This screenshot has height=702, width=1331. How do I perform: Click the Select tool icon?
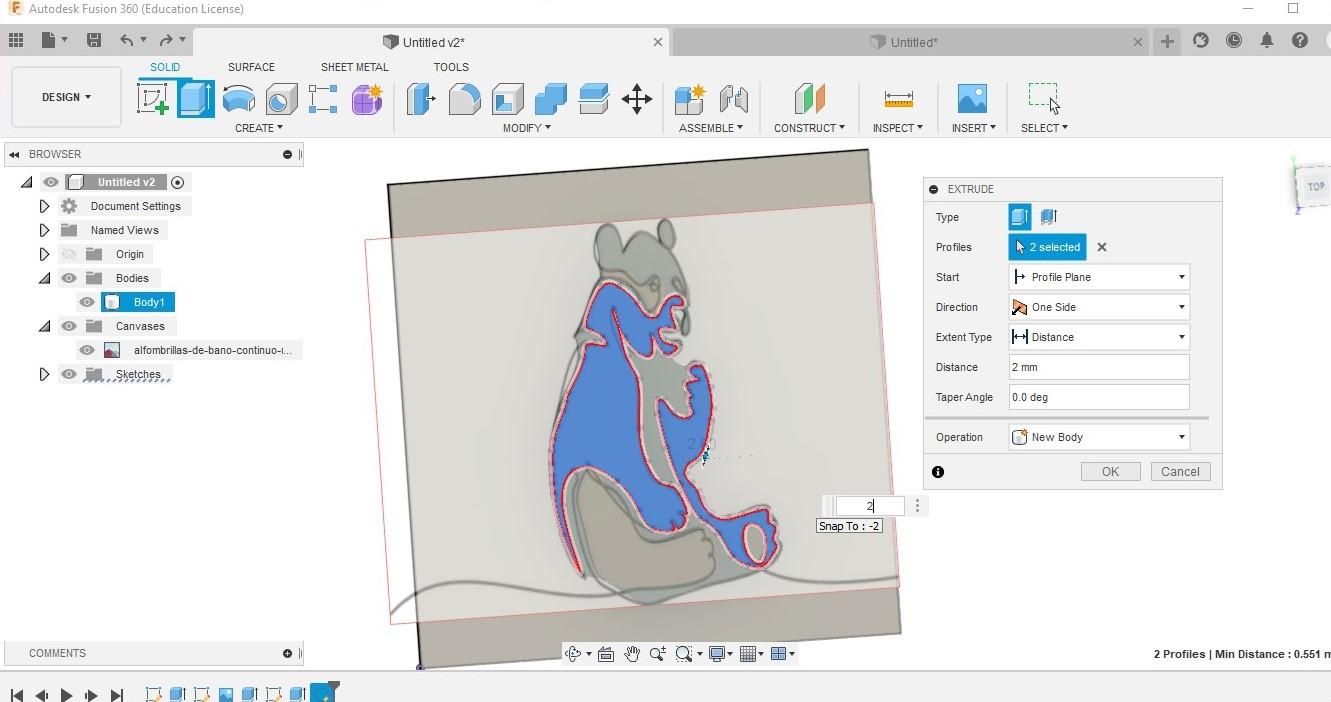click(x=1044, y=98)
